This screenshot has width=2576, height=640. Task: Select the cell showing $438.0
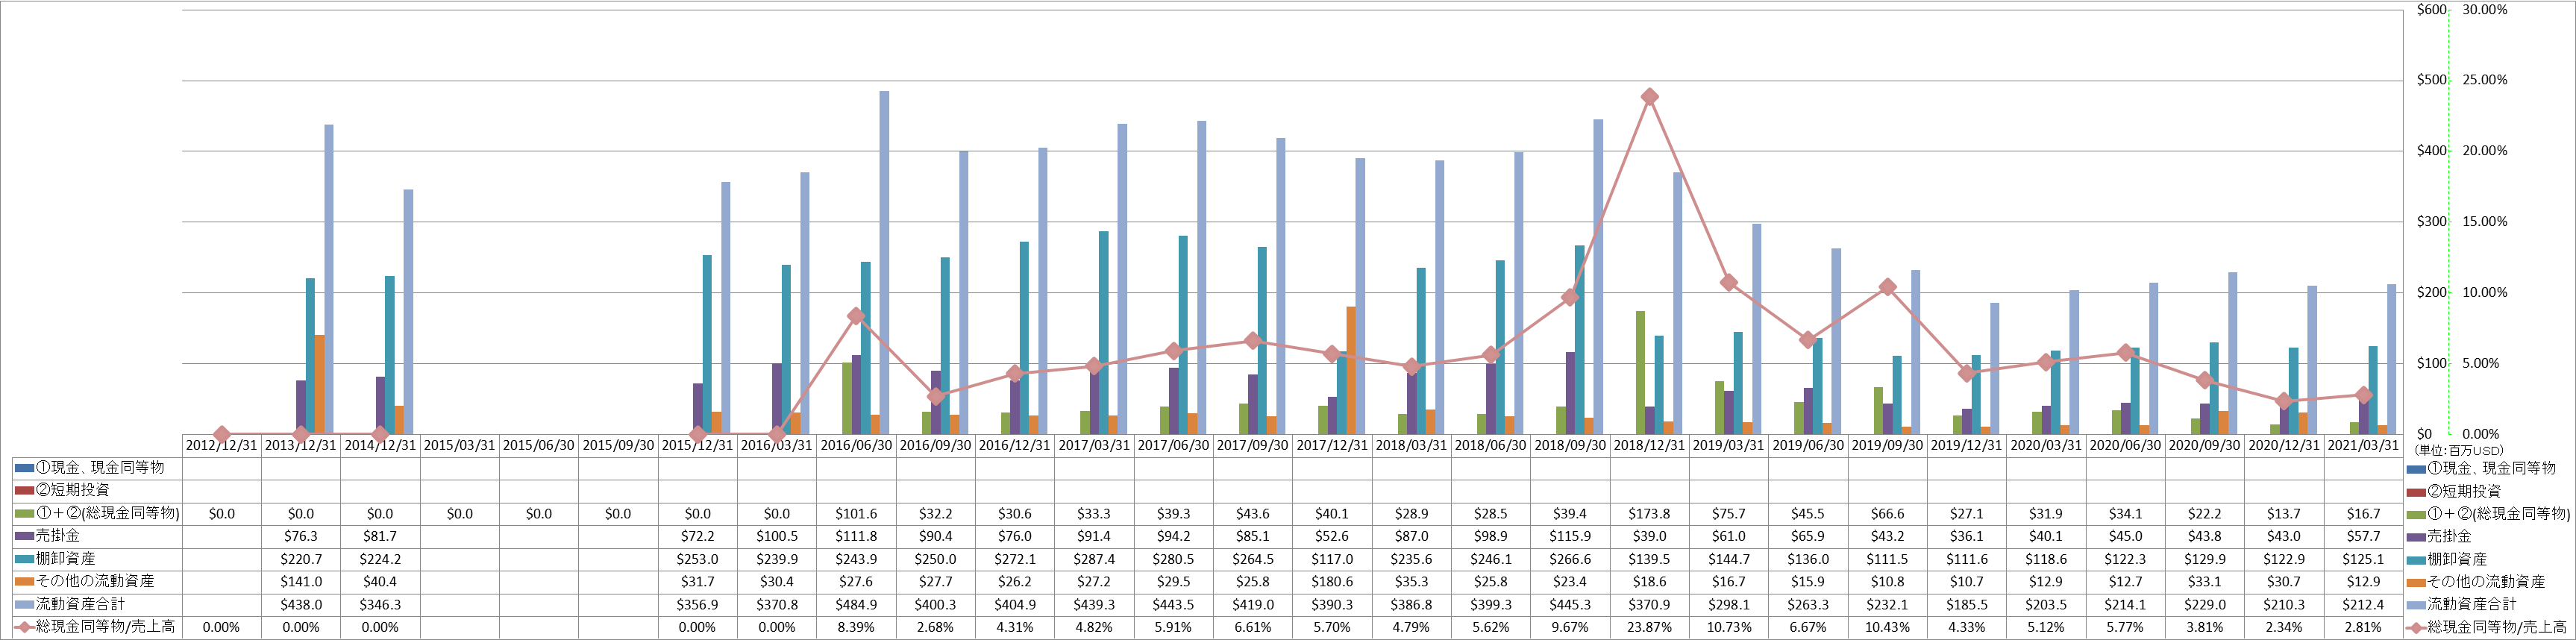click(301, 604)
